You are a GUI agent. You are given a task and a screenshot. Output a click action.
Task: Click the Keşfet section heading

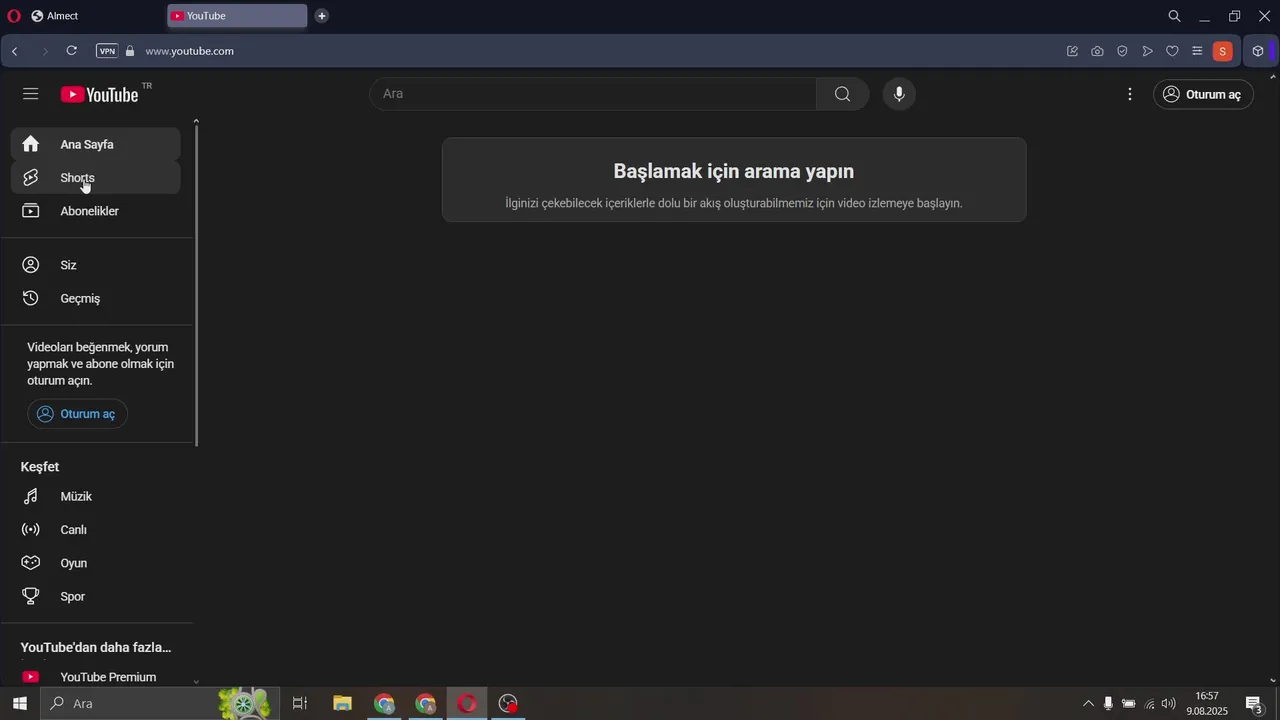[x=40, y=467]
